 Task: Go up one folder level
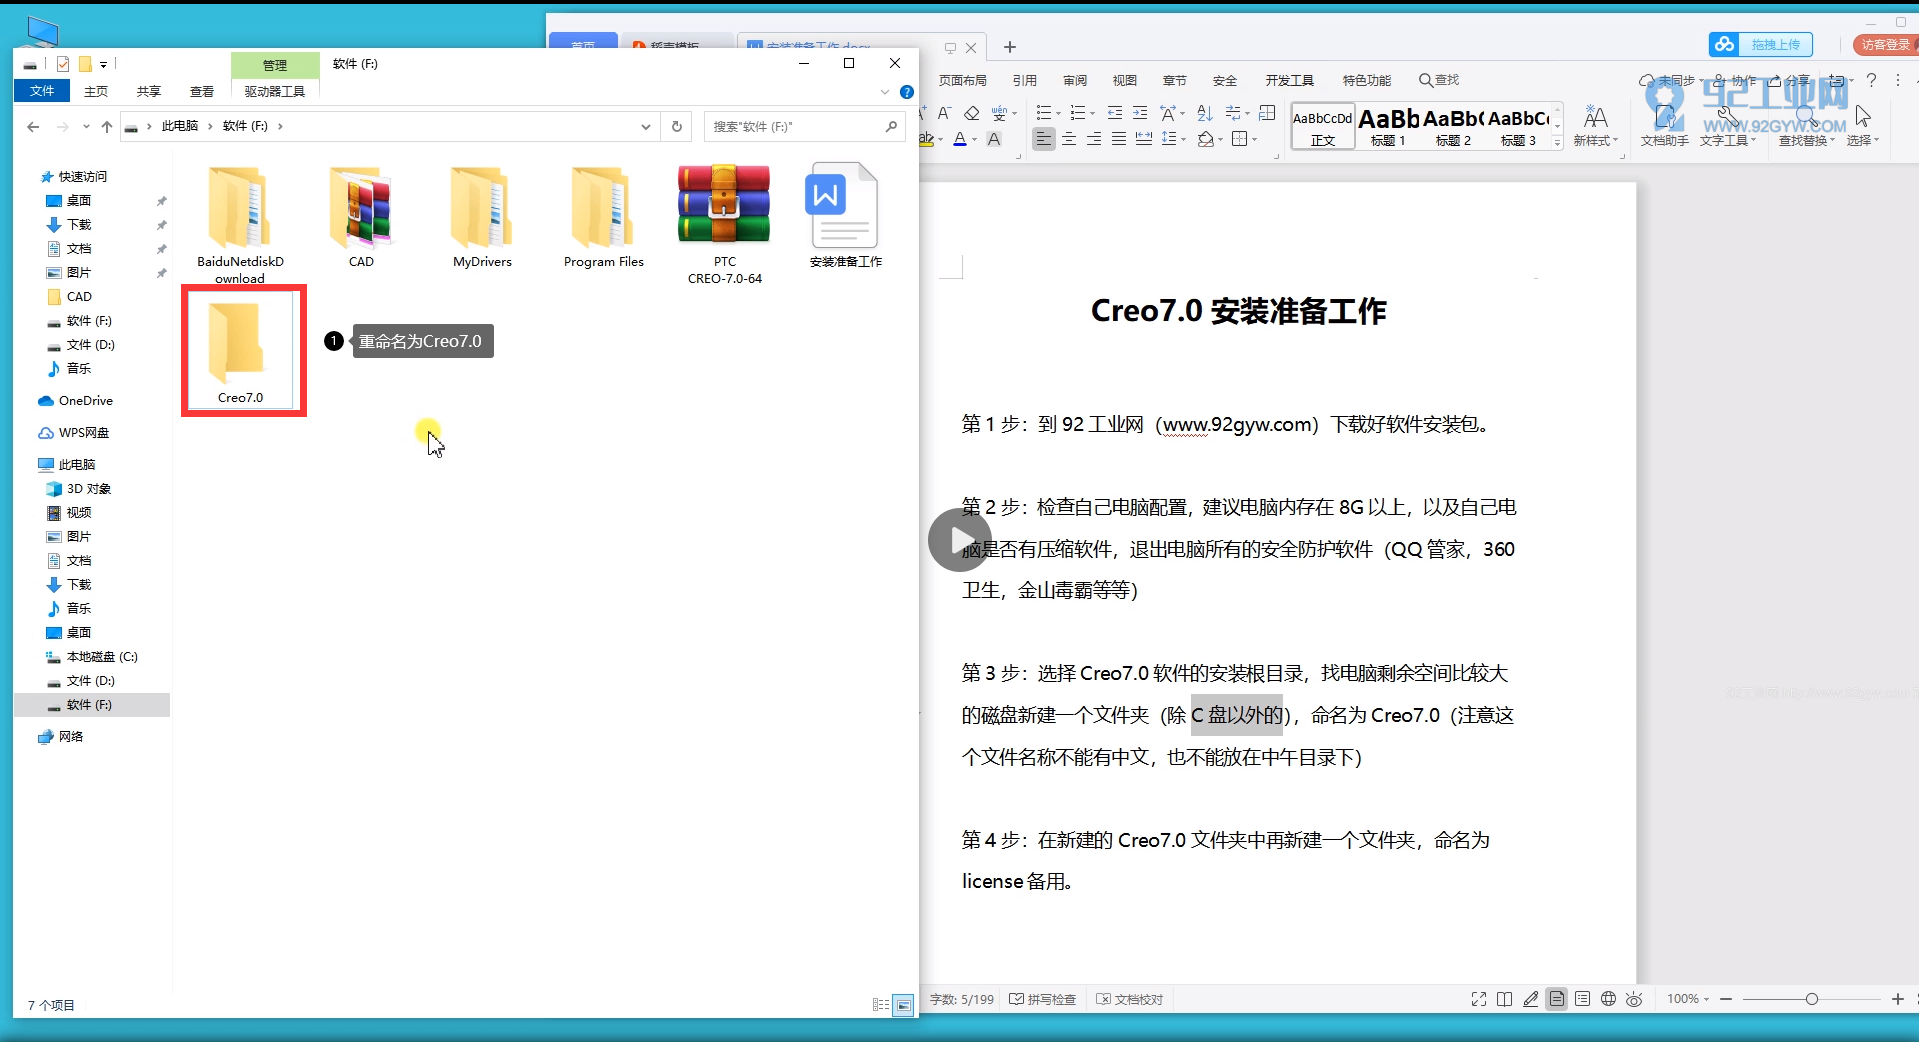107,127
